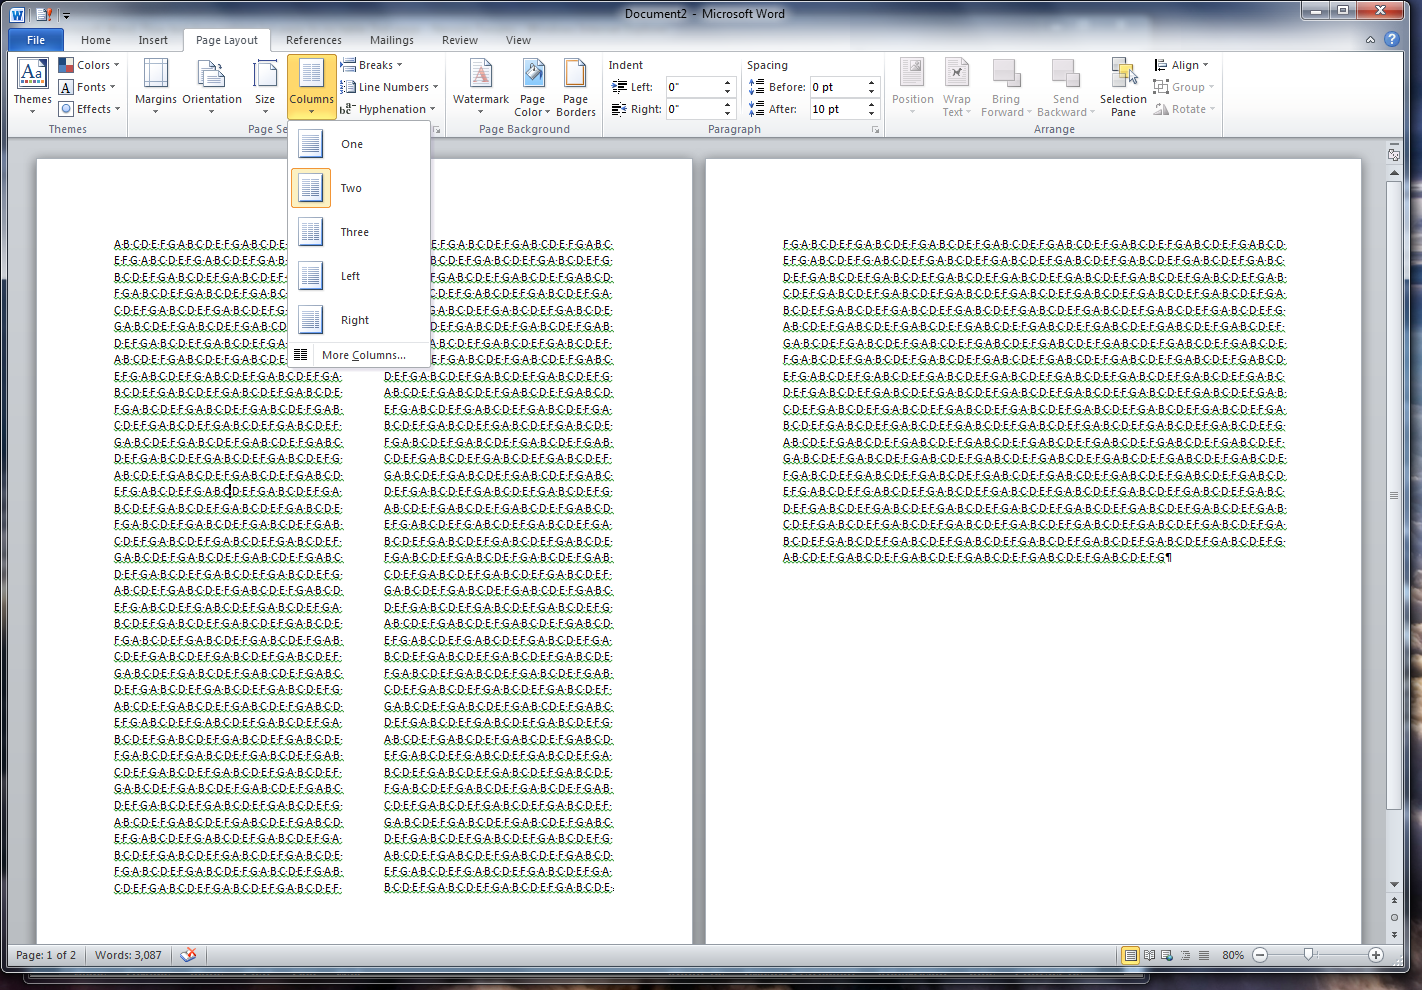Choose the One column layout
Image resolution: width=1422 pixels, height=990 pixels.
[x=360, y=144]
